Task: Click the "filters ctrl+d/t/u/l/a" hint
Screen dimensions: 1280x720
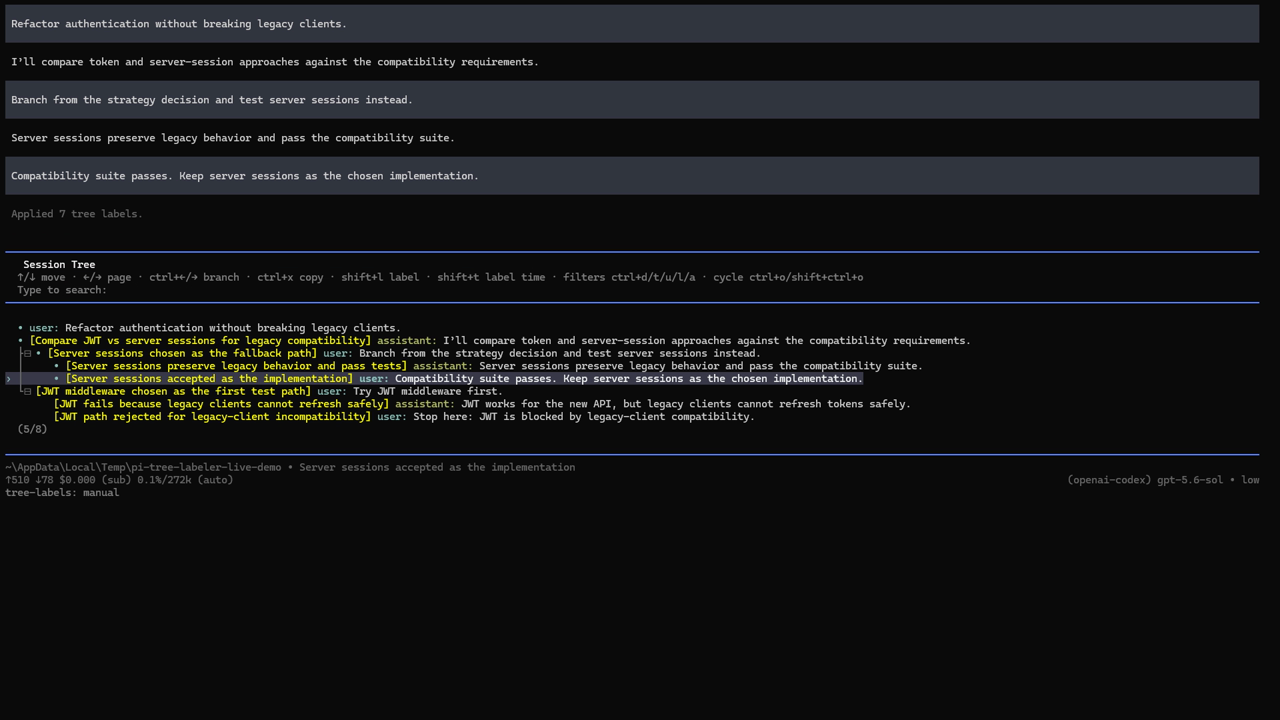Action: 629,277
